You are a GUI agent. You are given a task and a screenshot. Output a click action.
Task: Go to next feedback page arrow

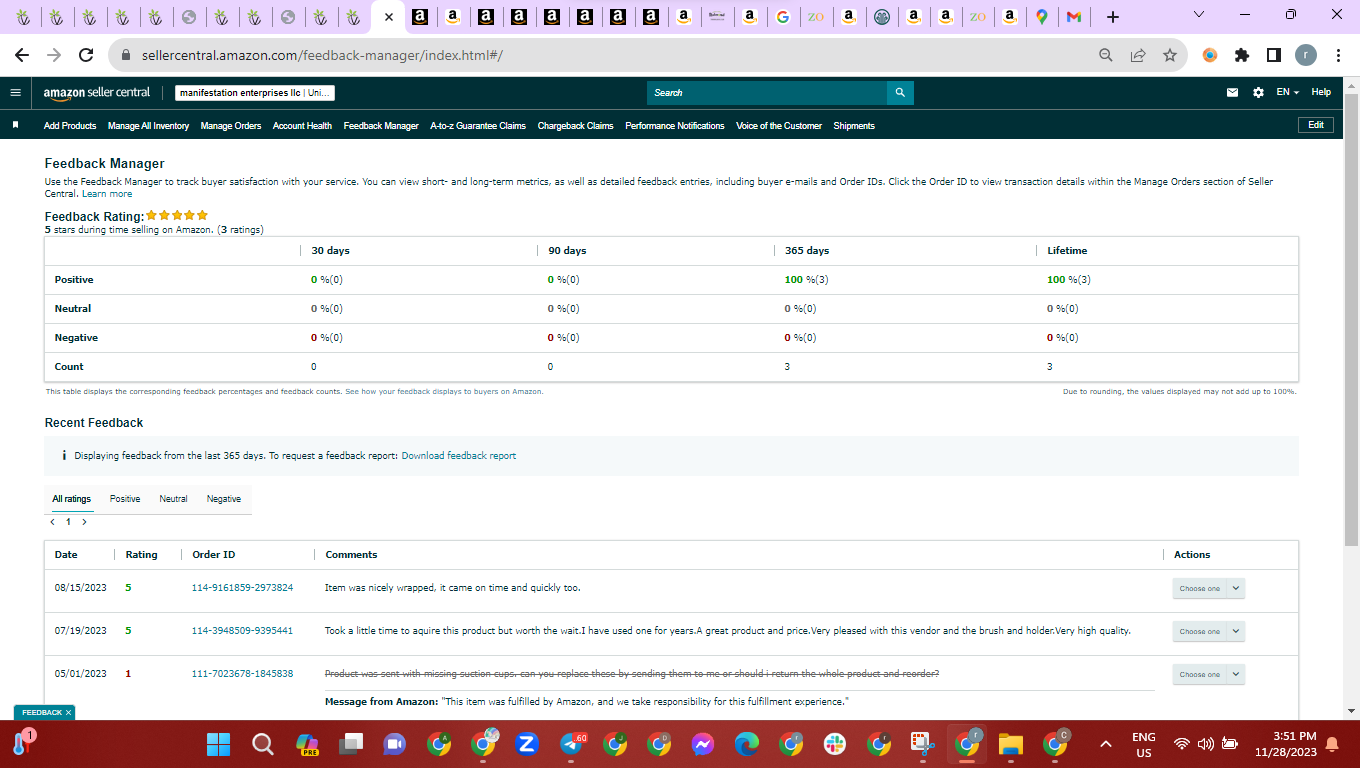click(84, 522)
